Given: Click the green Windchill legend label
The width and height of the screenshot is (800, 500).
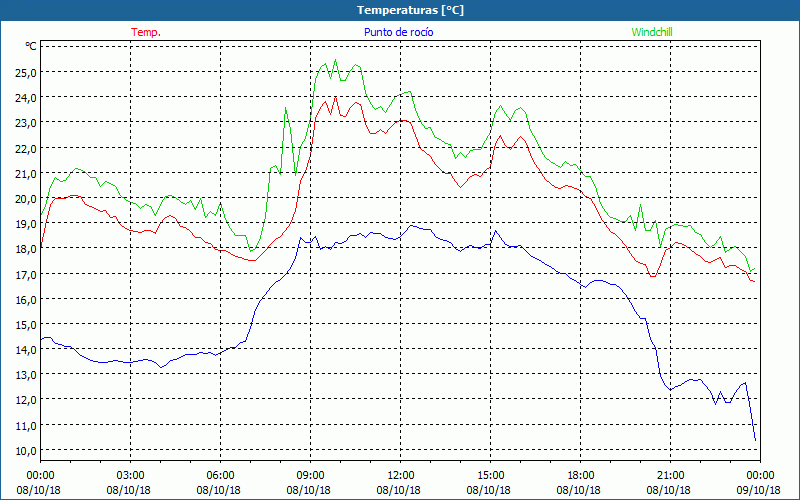Looking at the screenshot, I should click(x=652, y=32).
